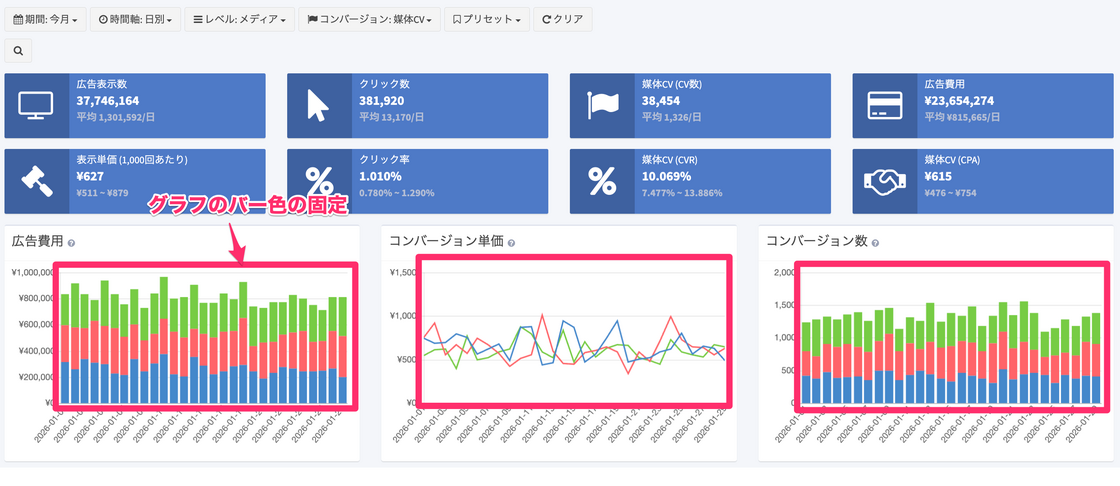
Task: Open the 期間: 今月 dropdown
Action: tap(44, 19)
